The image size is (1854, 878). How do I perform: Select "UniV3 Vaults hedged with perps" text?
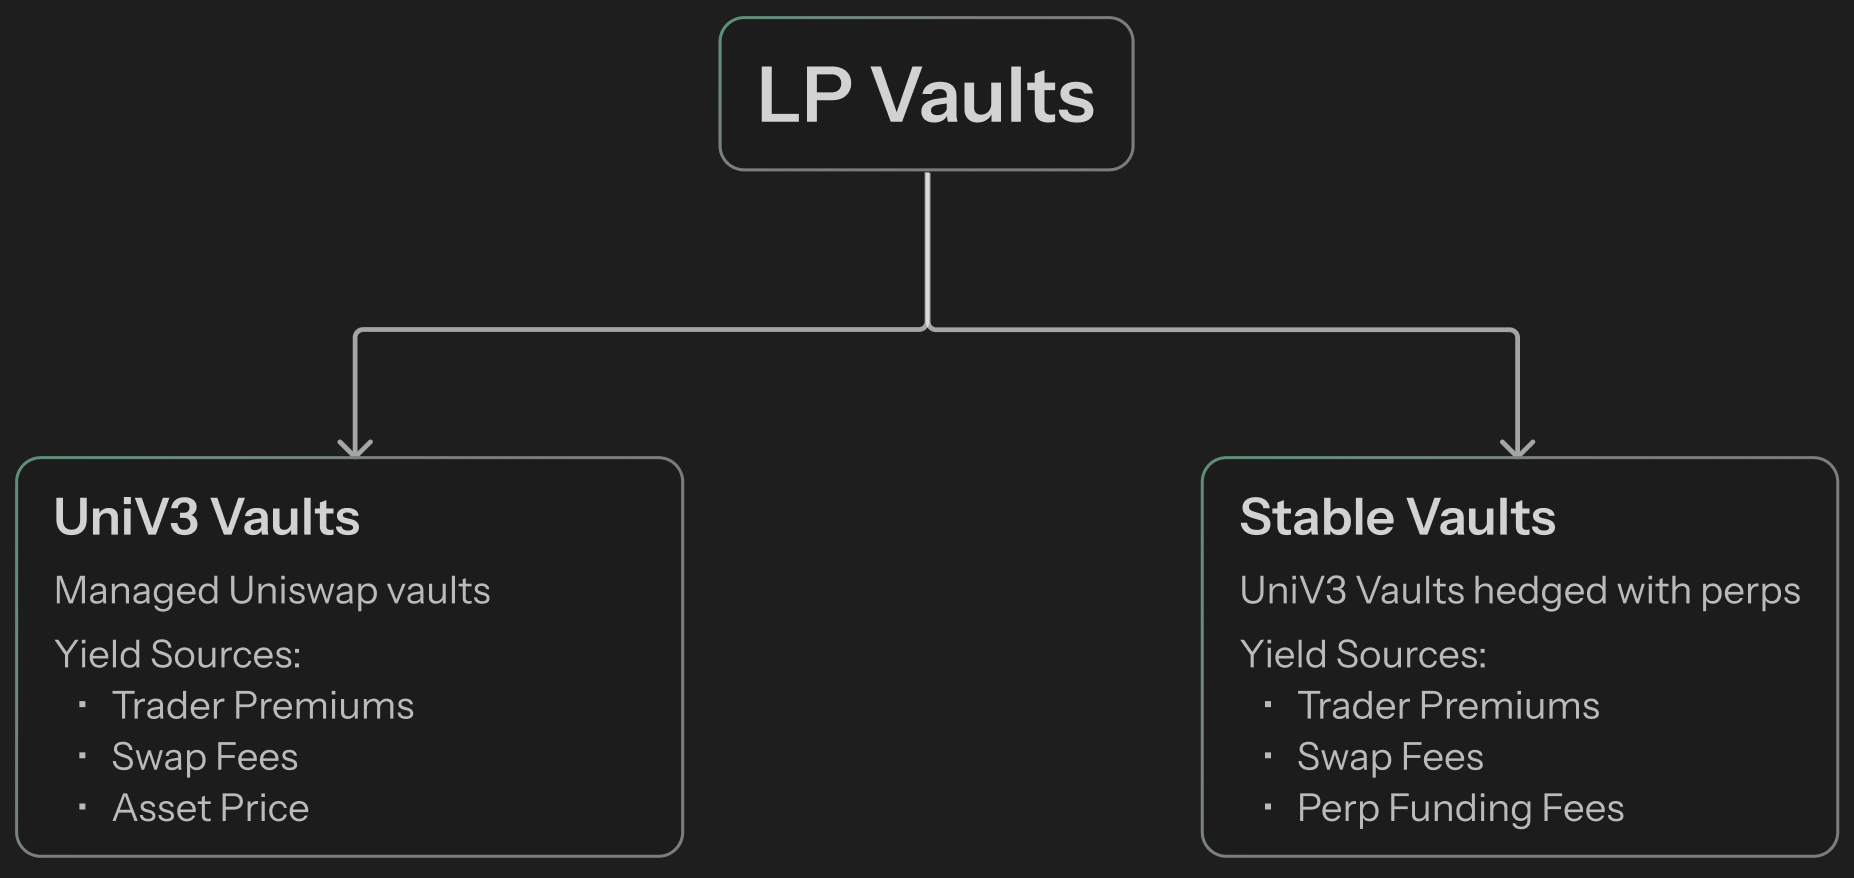(x=1519, y=591)
